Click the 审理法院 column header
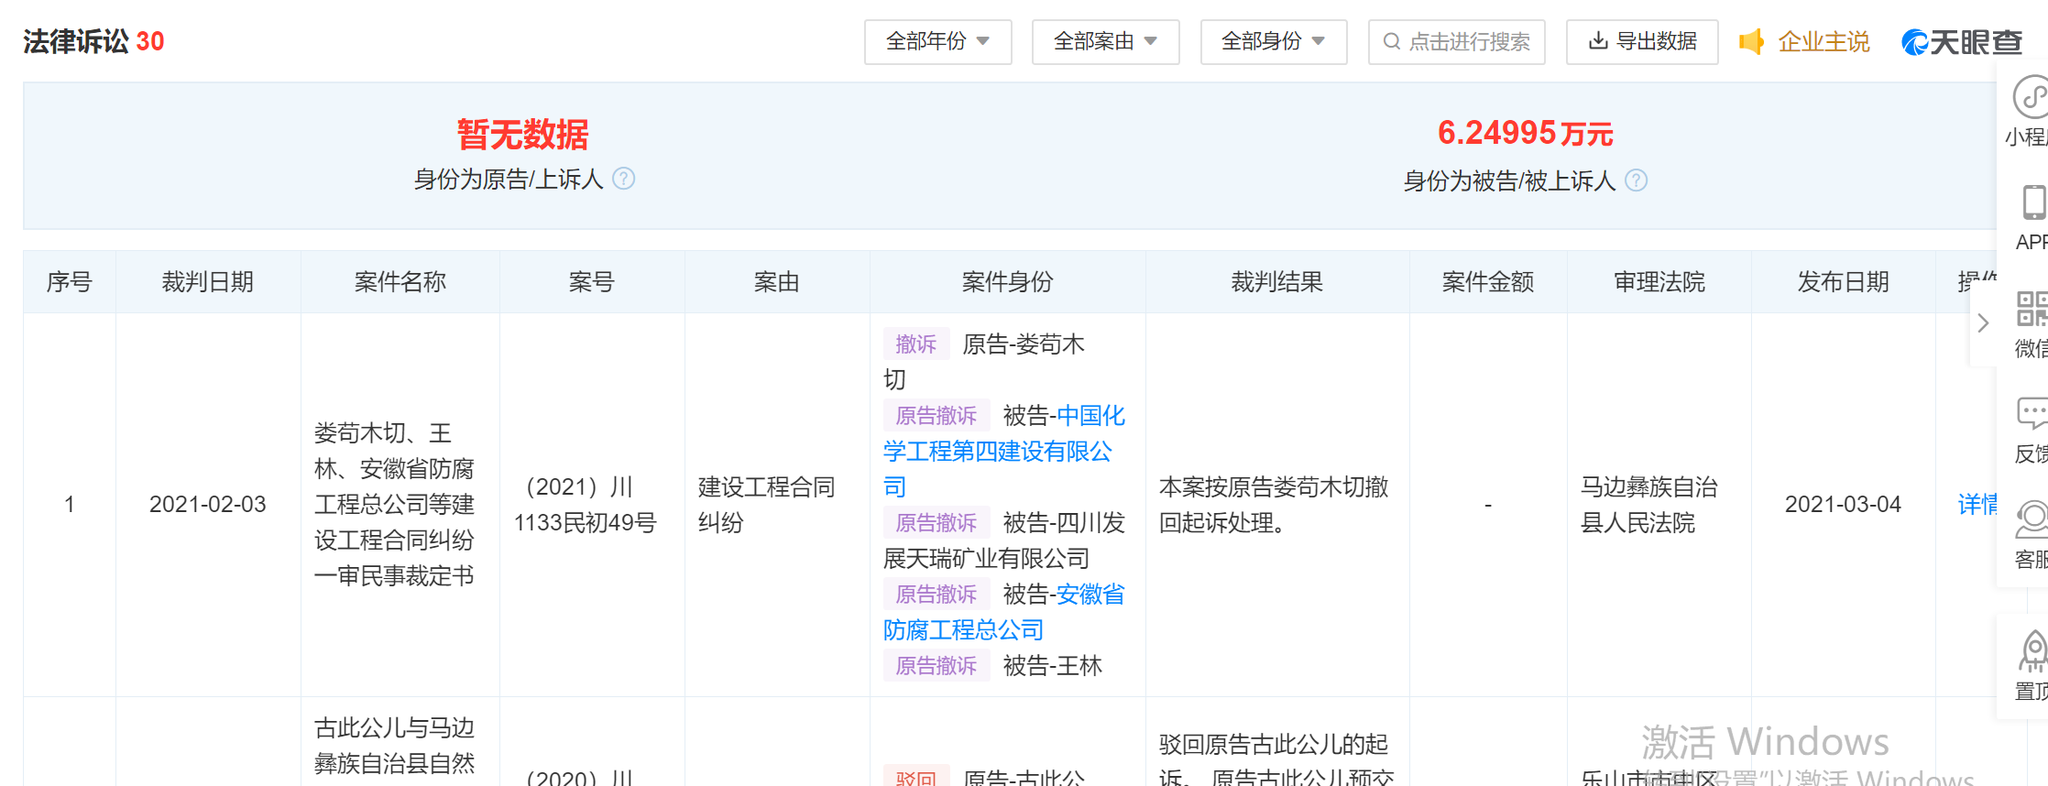 [x=1659, y=282]
